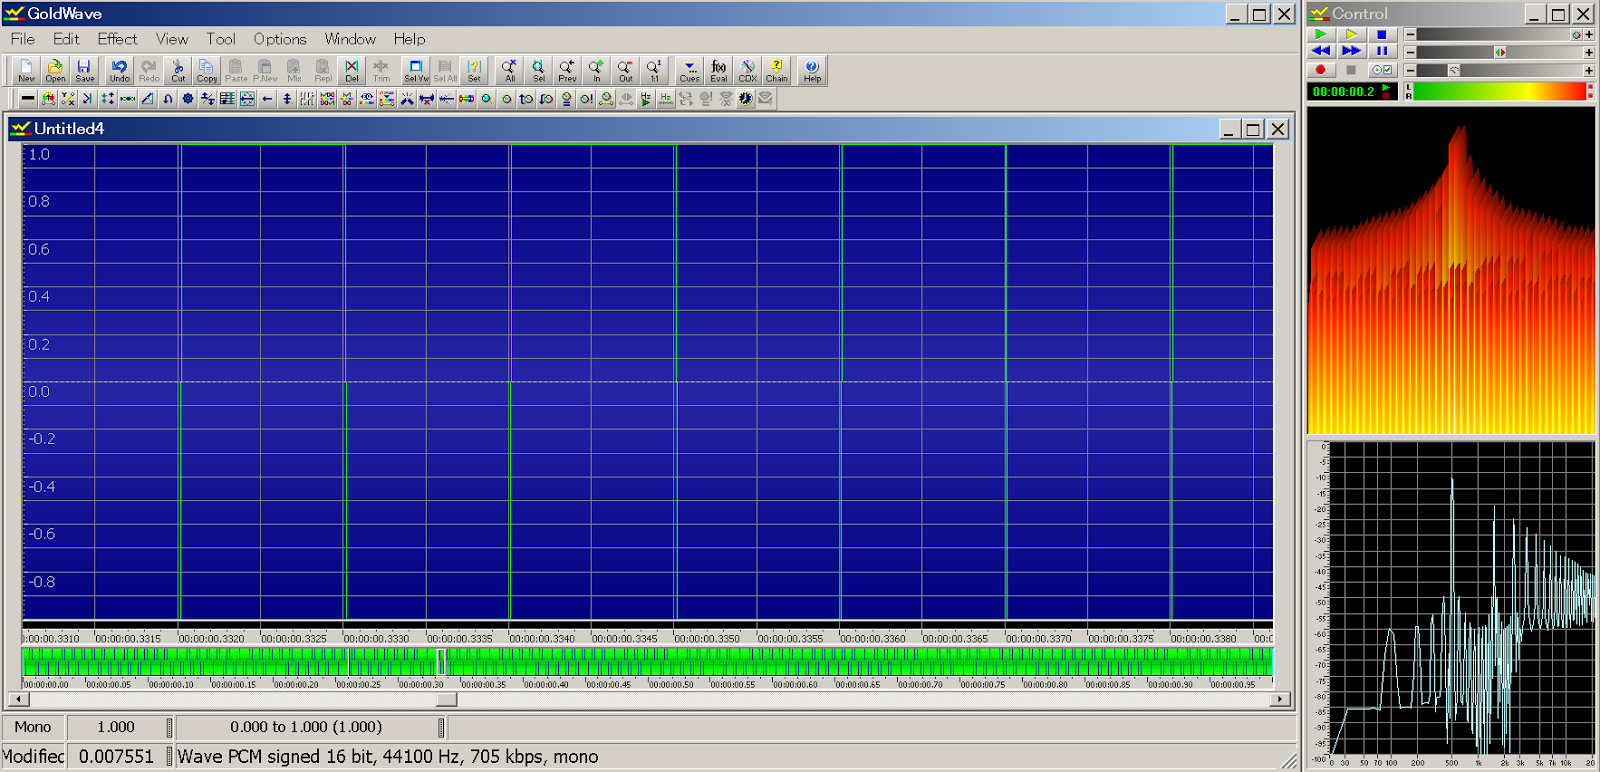This screenshot has height=772, width=1600.
Task: Click the volume minus button
Action: pyautogui.click(x=1410, y=35)
